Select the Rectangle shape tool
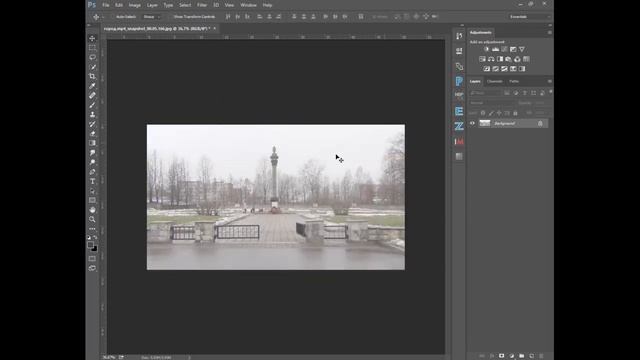The image size is (640, 360). 92,200
